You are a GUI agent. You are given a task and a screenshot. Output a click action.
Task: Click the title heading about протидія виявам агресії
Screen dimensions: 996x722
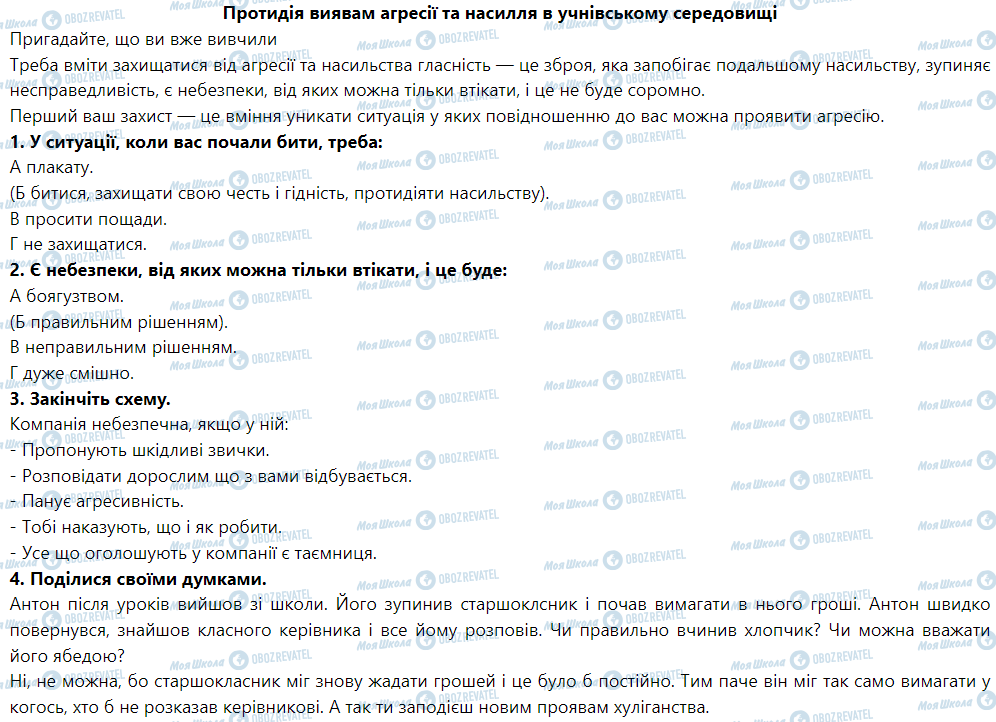click(x=498, y=14)
